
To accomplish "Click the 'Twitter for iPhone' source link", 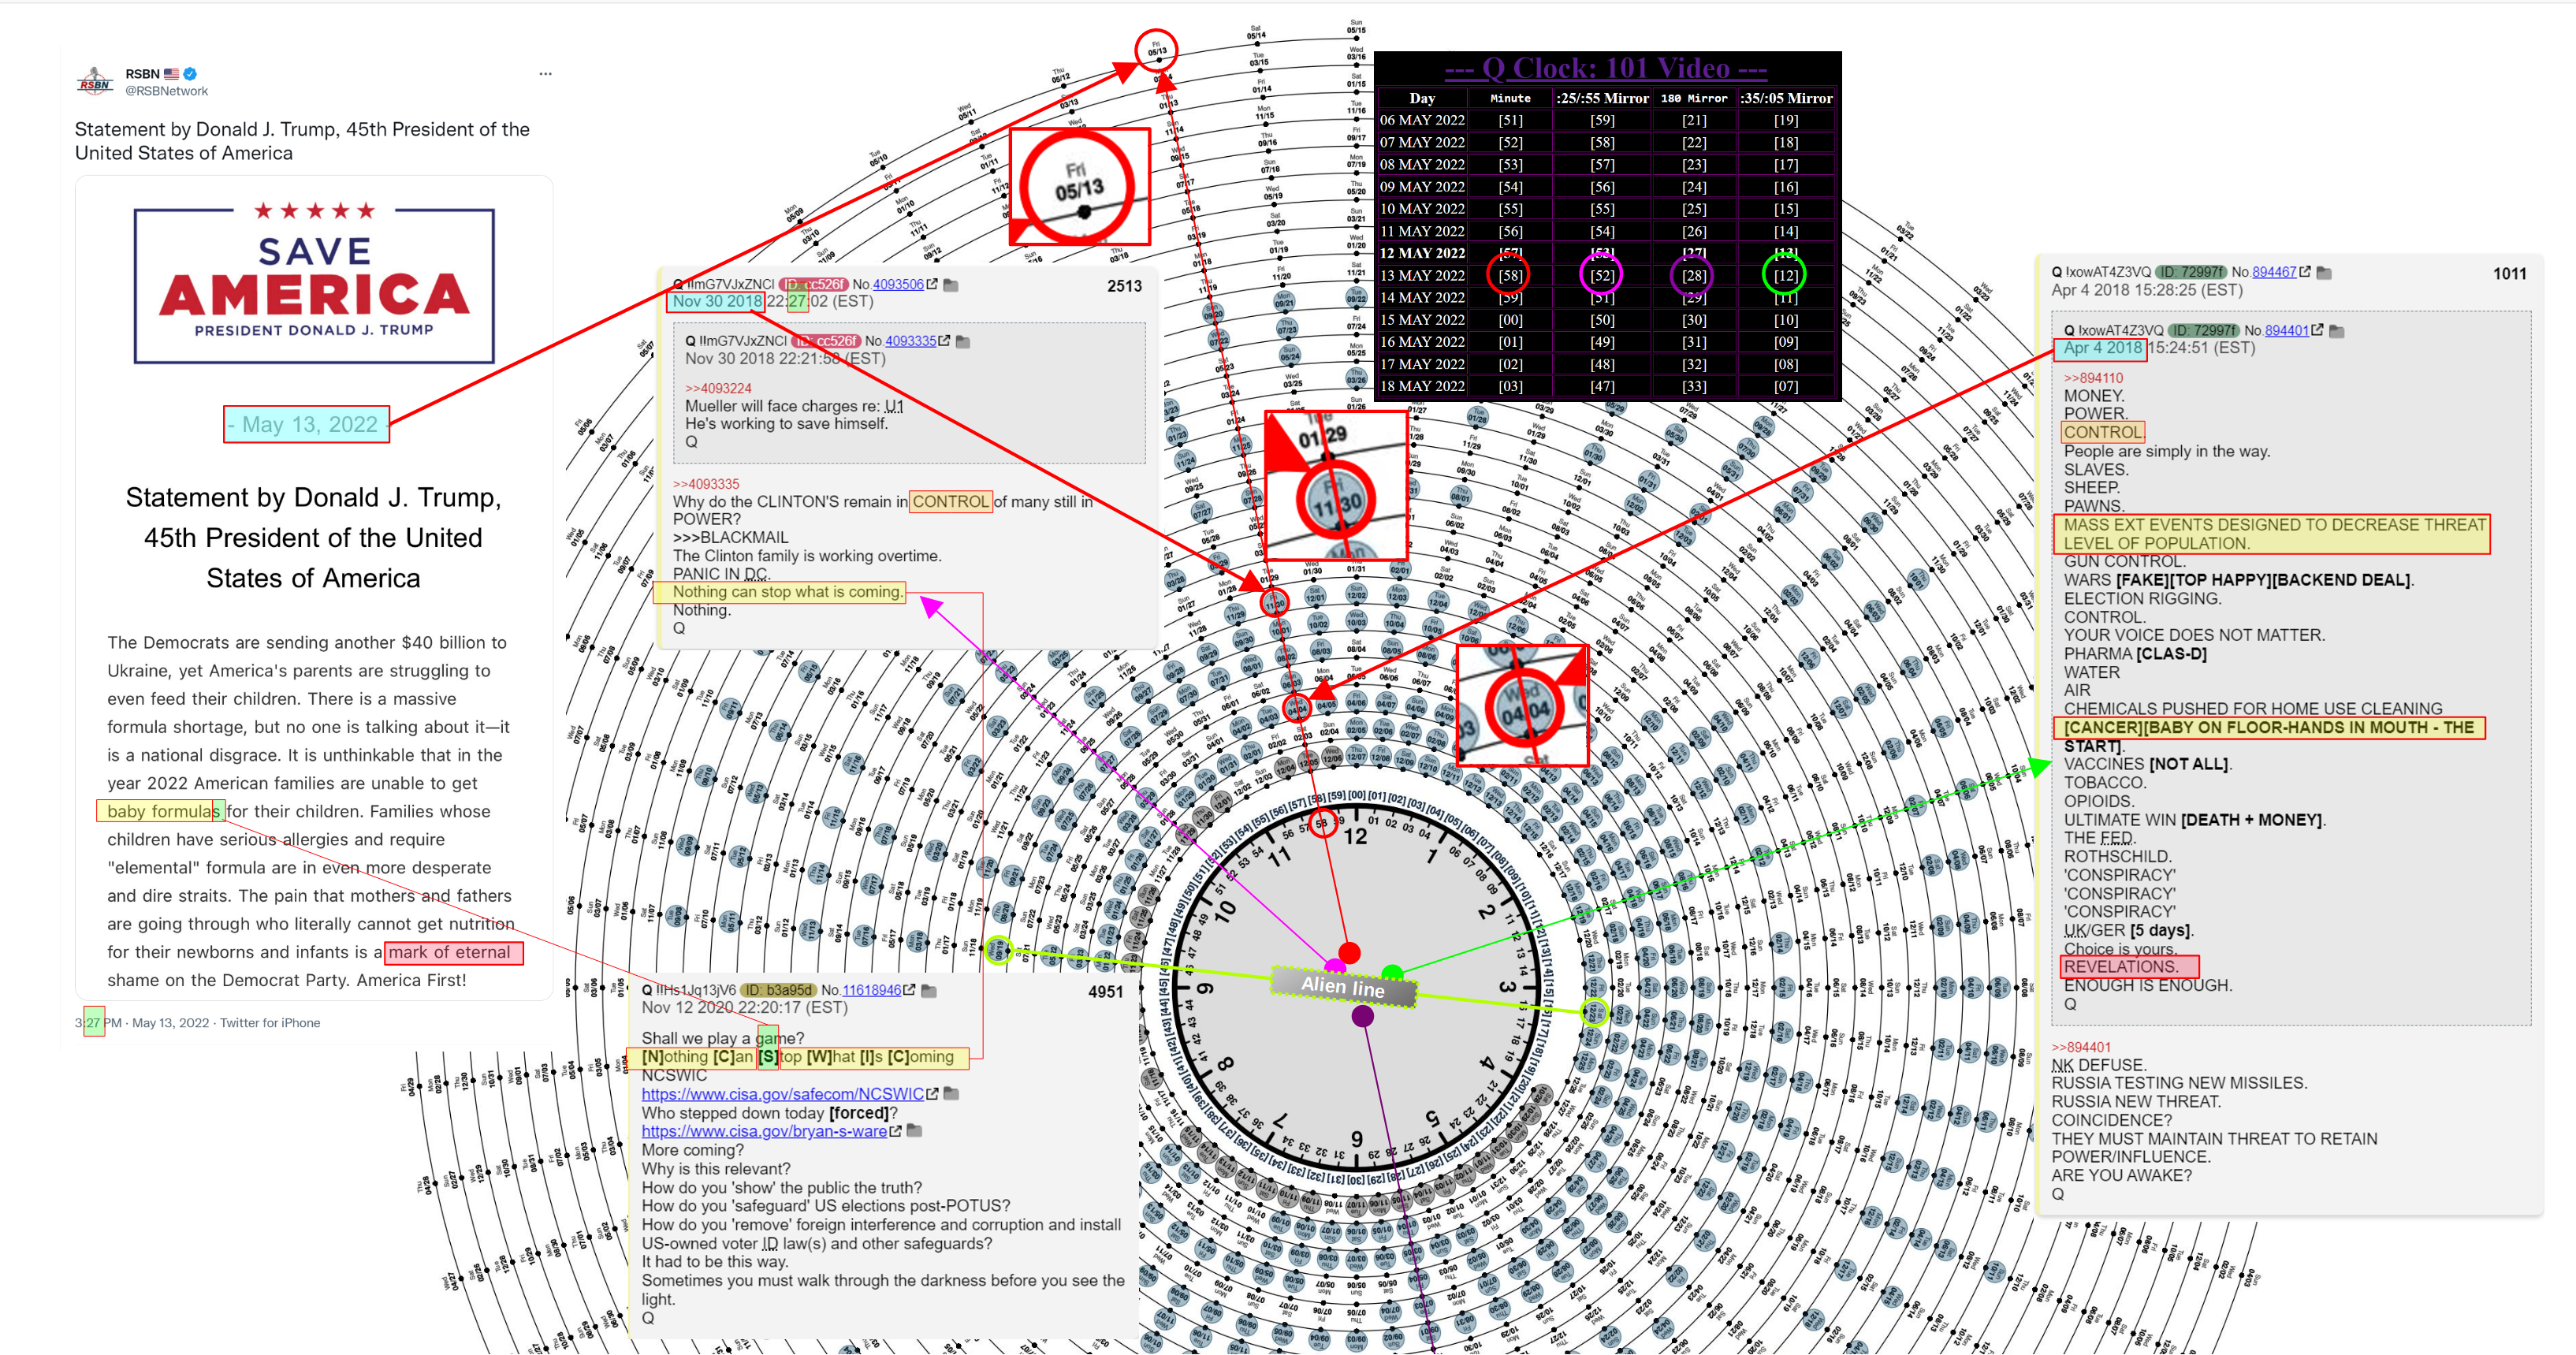I will (x=270, y=1023).
